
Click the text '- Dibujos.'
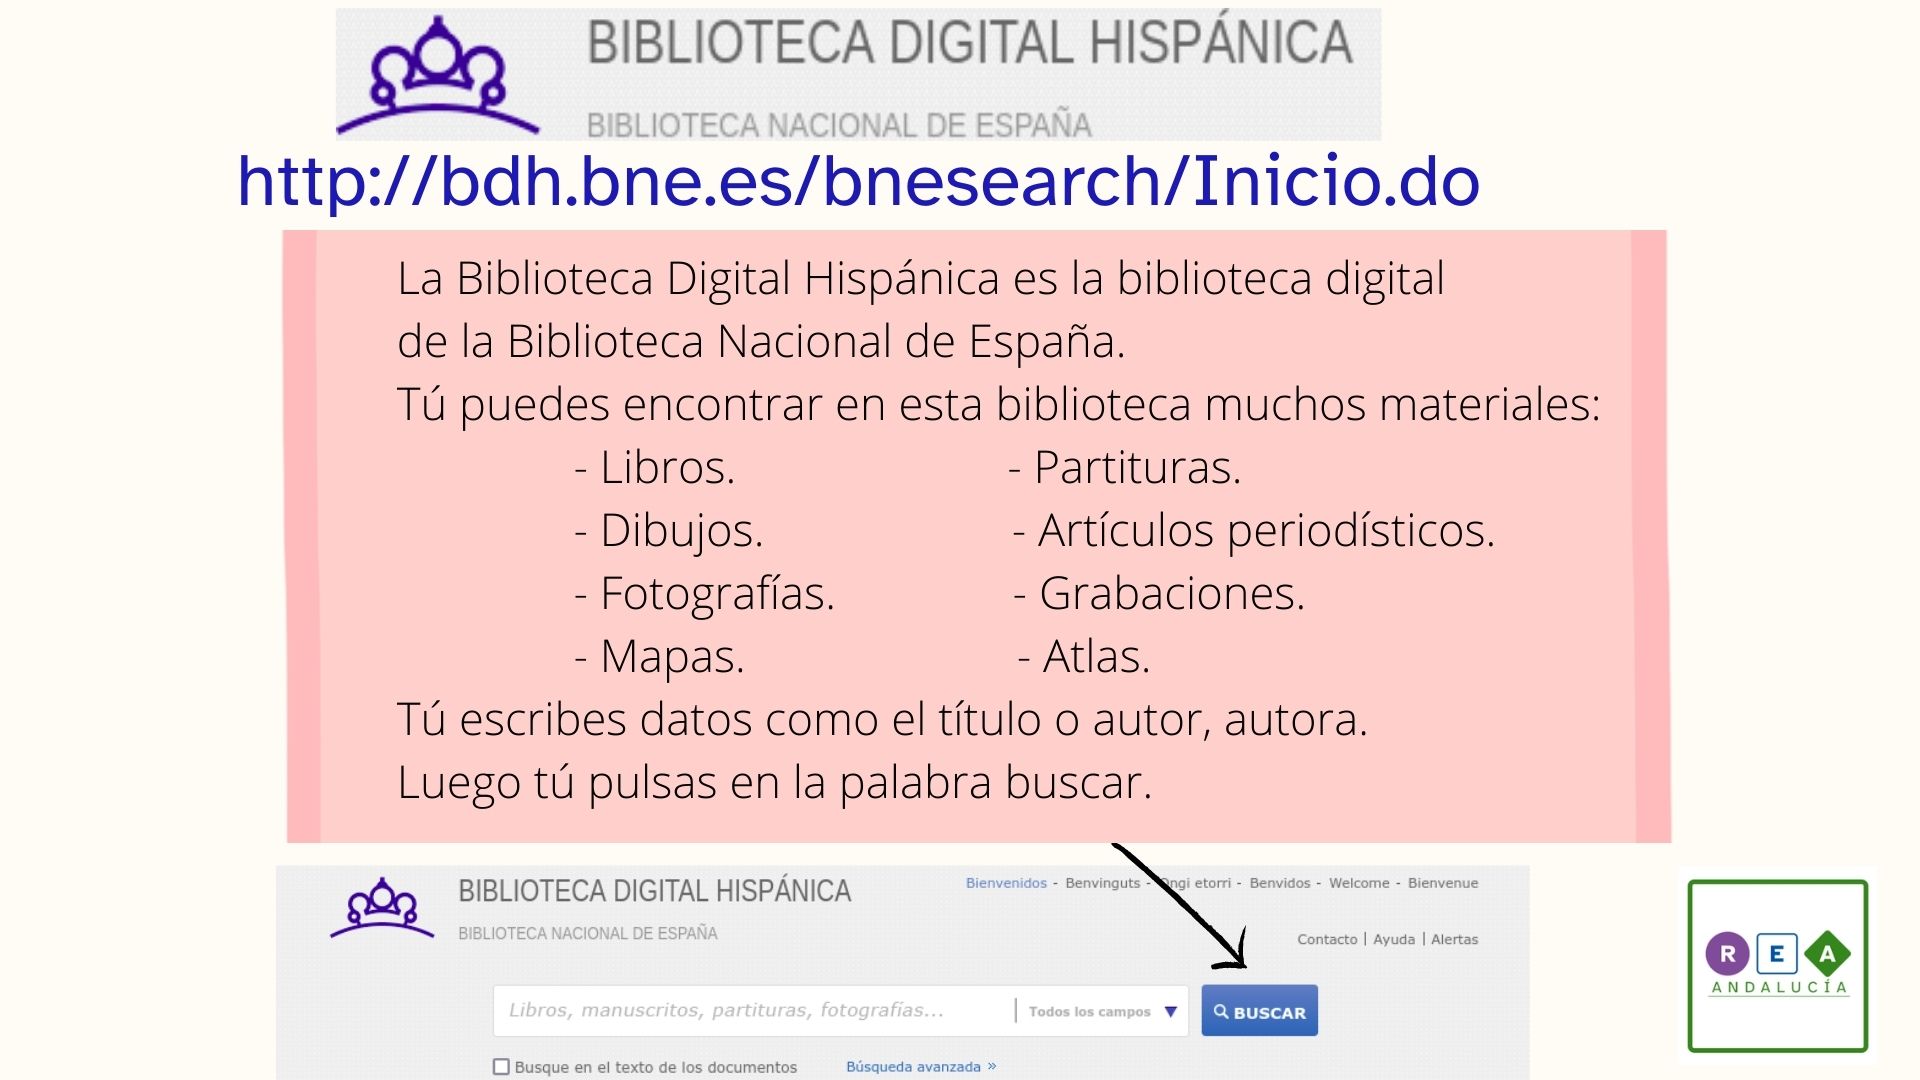pos(669,530)
